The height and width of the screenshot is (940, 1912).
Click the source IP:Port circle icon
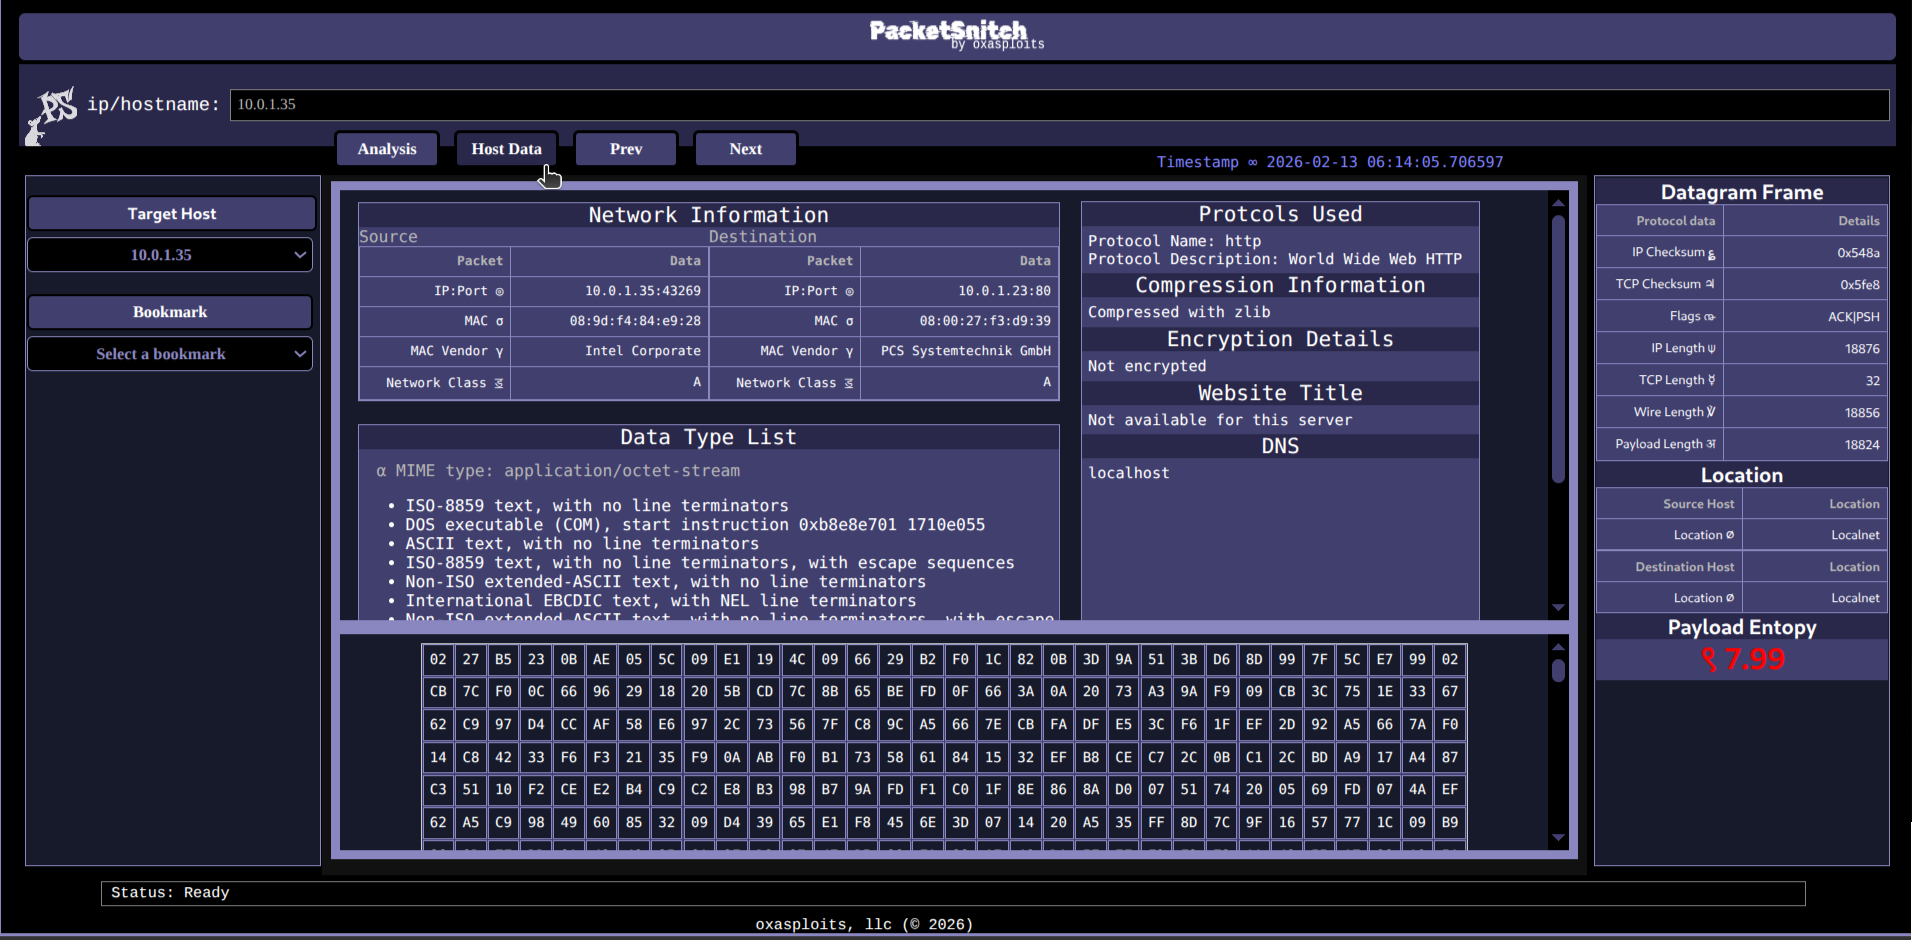[x=499, y=291]
